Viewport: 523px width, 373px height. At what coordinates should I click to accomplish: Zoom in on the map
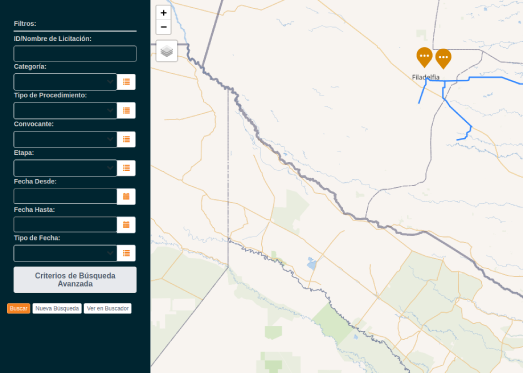point(163,13)
